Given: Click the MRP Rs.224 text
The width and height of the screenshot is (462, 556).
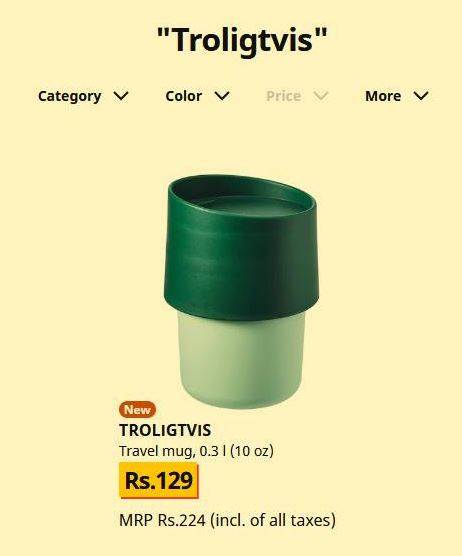Looking at the screenshot, I should (162, 520).
